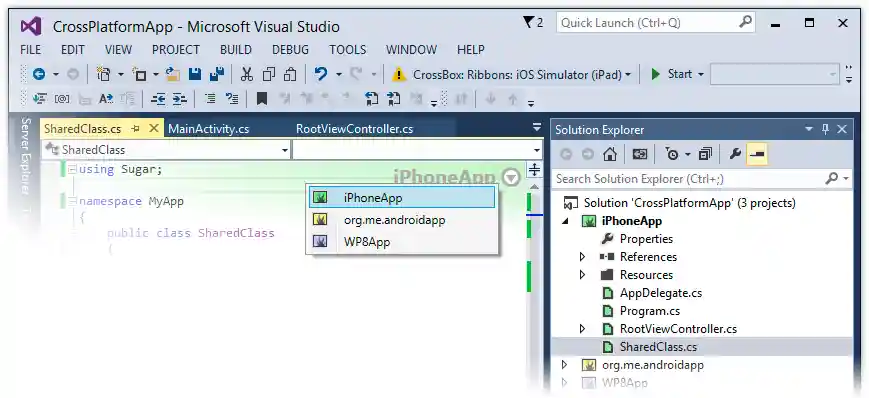Click Collapse All in Solution Explorer

705,155
